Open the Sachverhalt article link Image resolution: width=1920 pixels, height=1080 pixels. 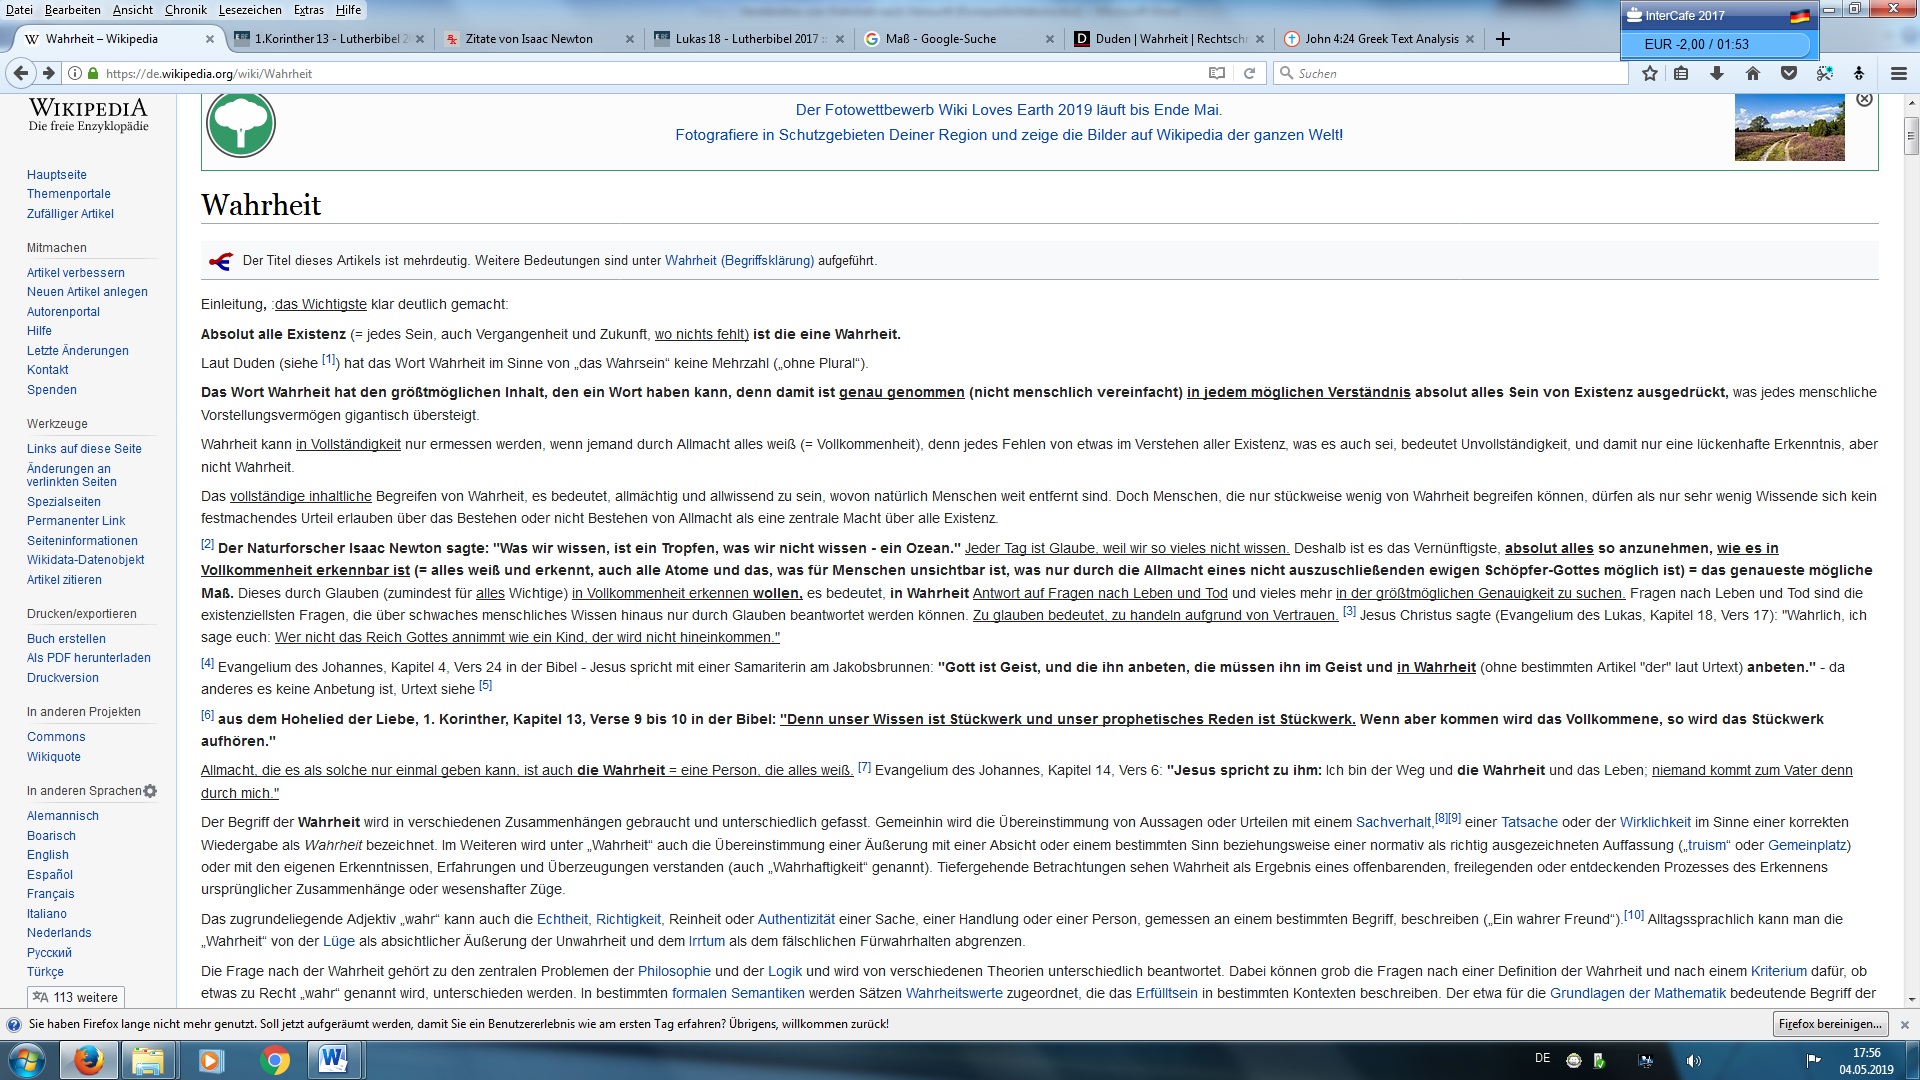pos(1393,823)
